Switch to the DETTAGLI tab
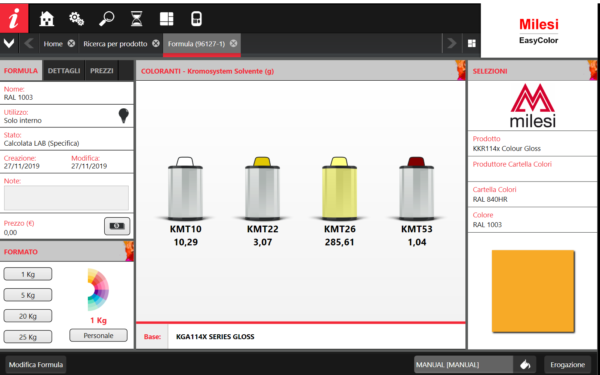The height and width of the screenshot is (375, 600). coord(64,71)
